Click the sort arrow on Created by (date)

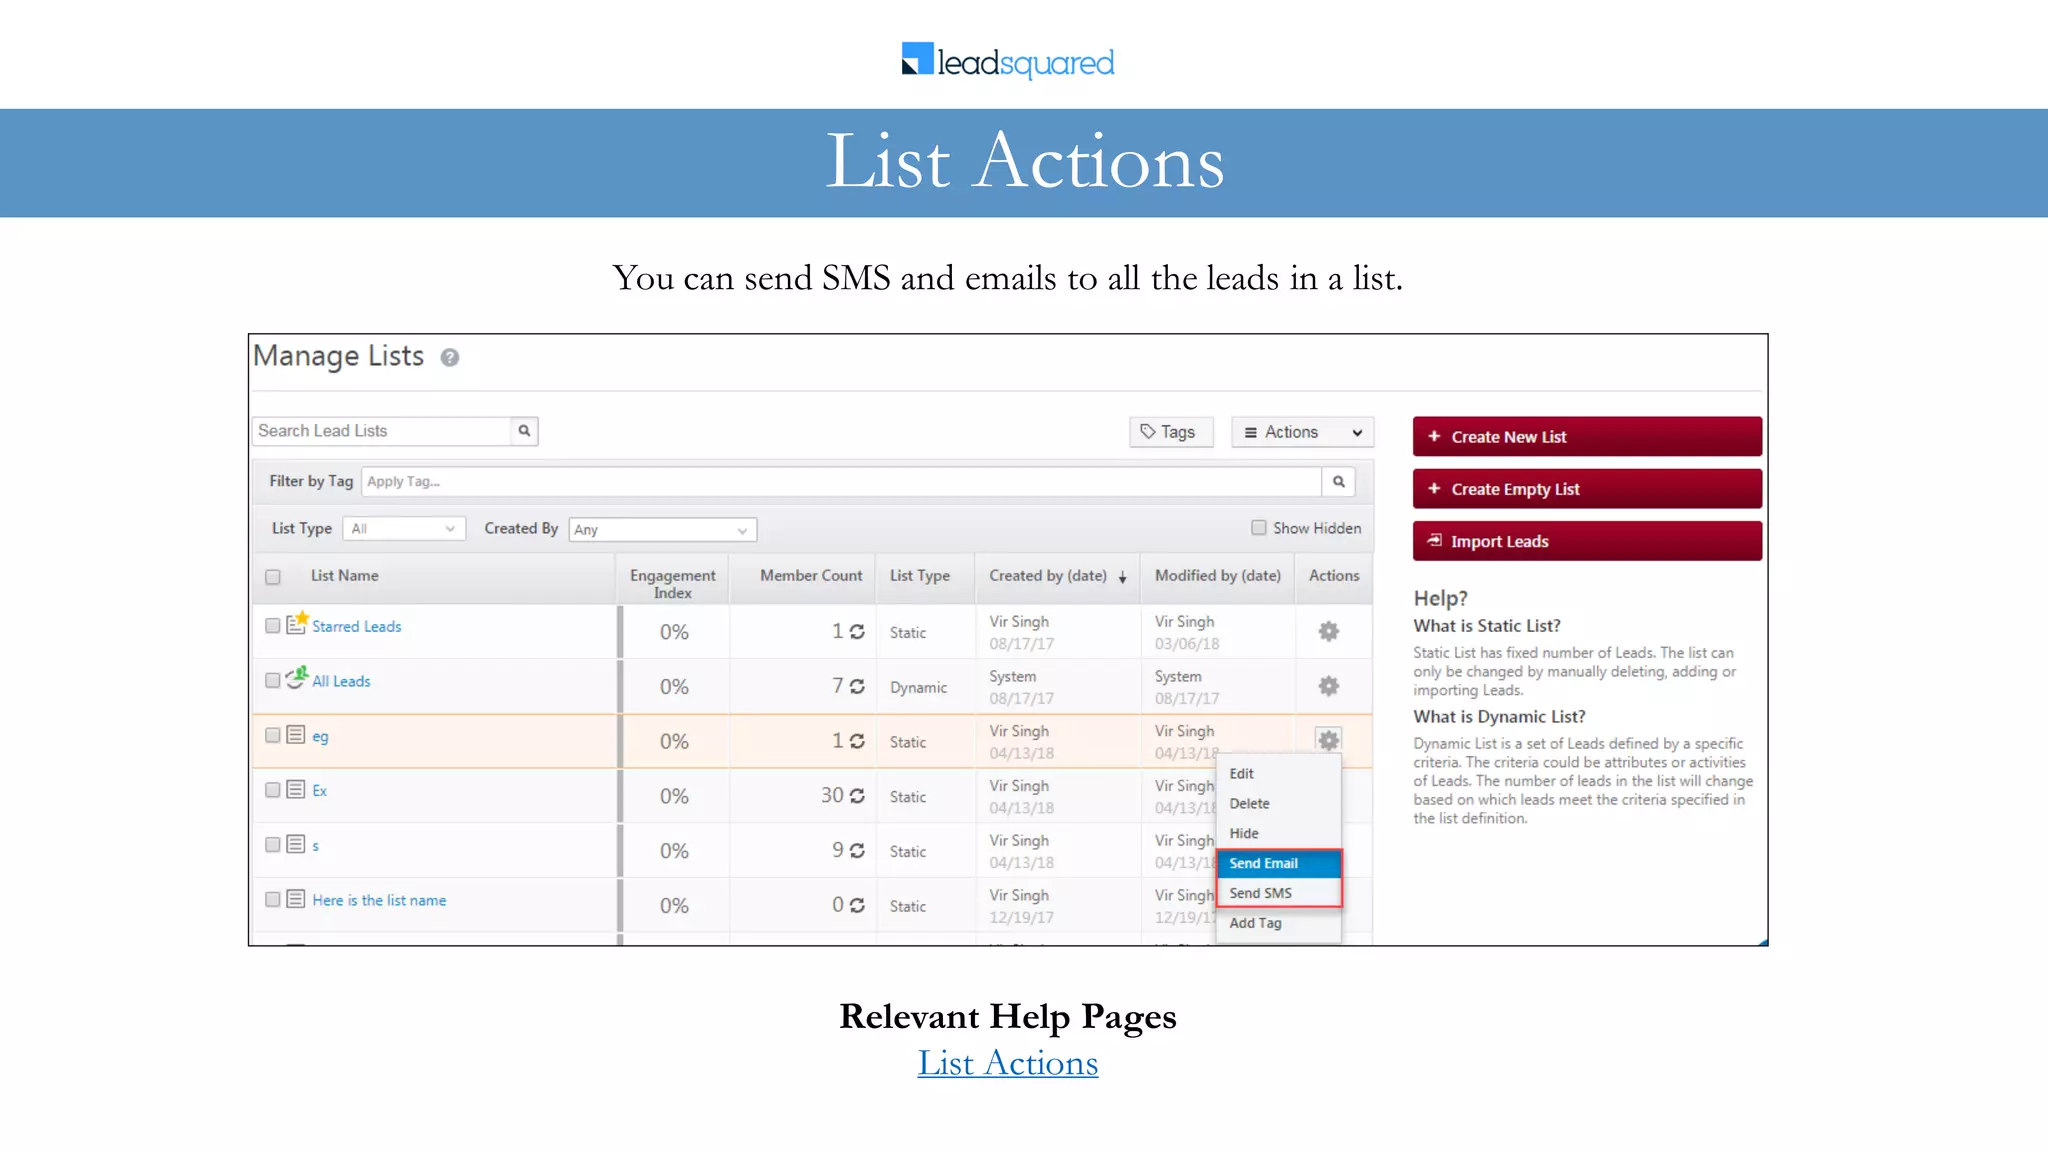(1123, 578)
